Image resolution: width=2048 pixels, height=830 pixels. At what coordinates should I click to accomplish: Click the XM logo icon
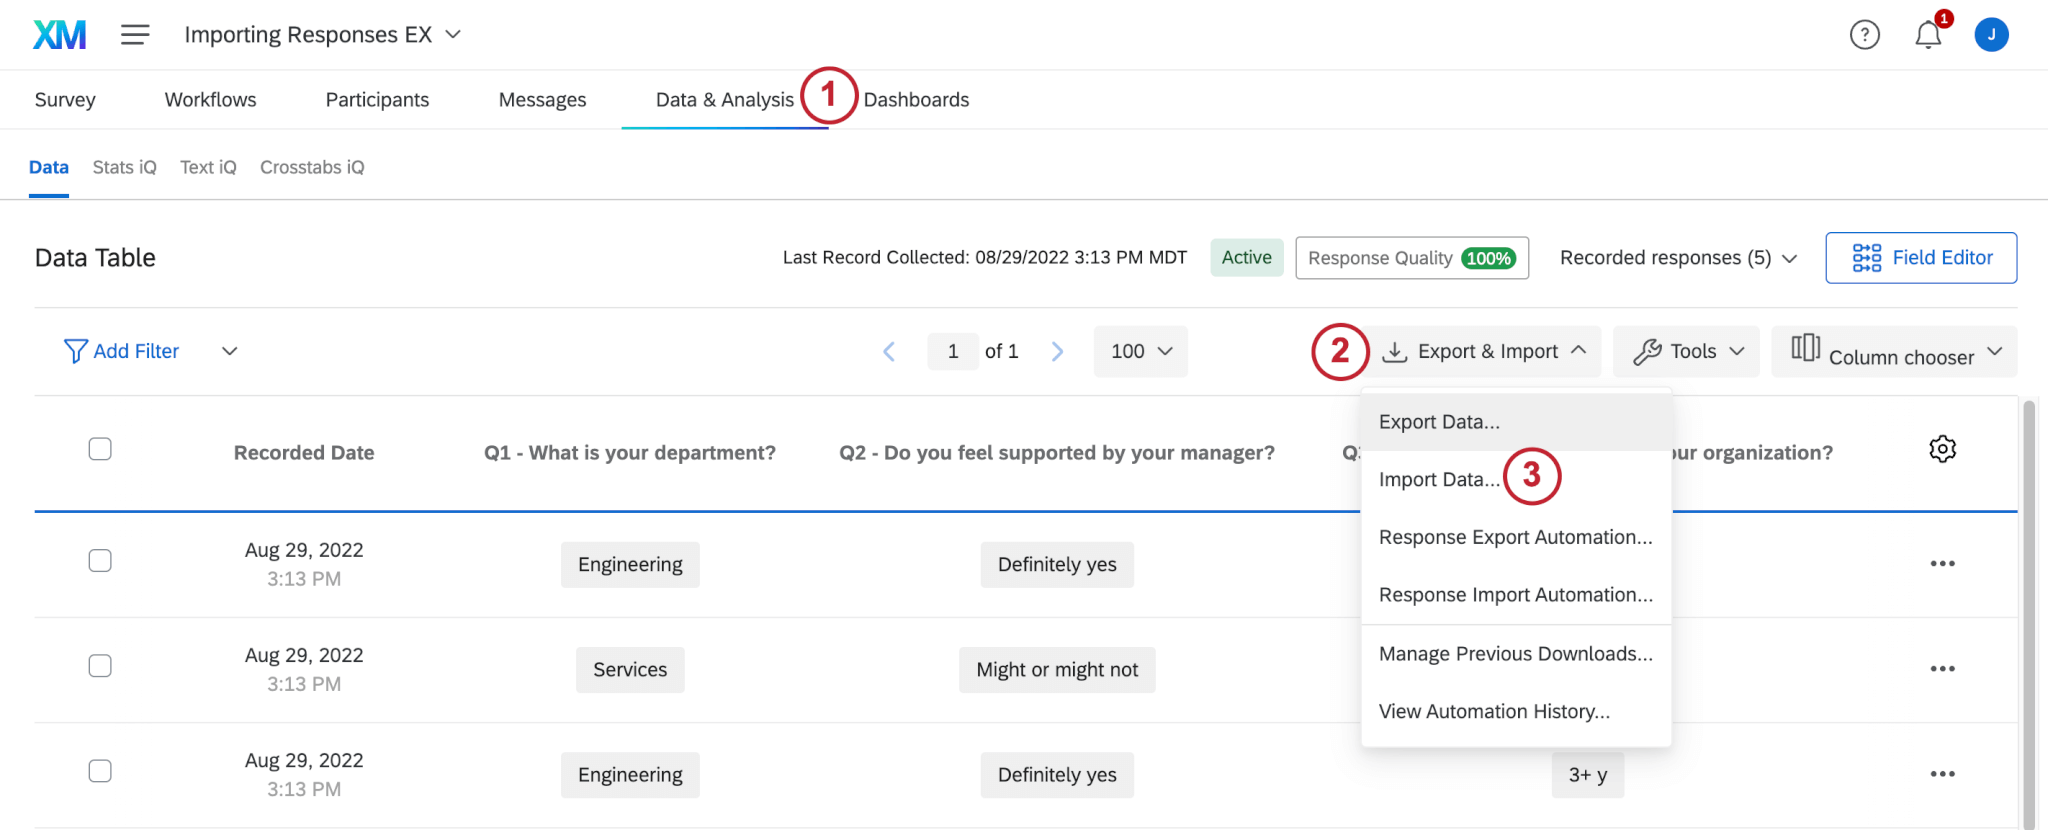[59, 35]
